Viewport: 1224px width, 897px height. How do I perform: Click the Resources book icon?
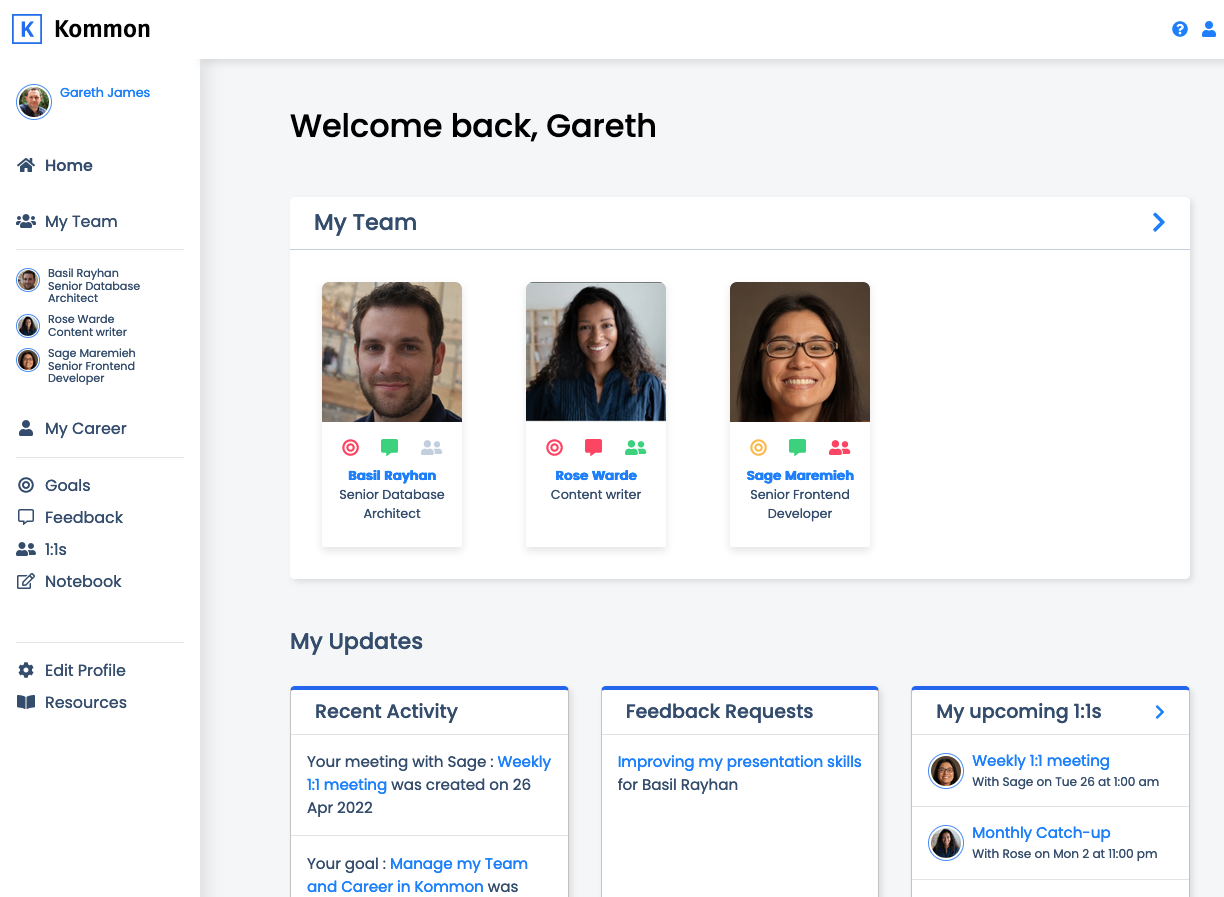coord(26,702)
